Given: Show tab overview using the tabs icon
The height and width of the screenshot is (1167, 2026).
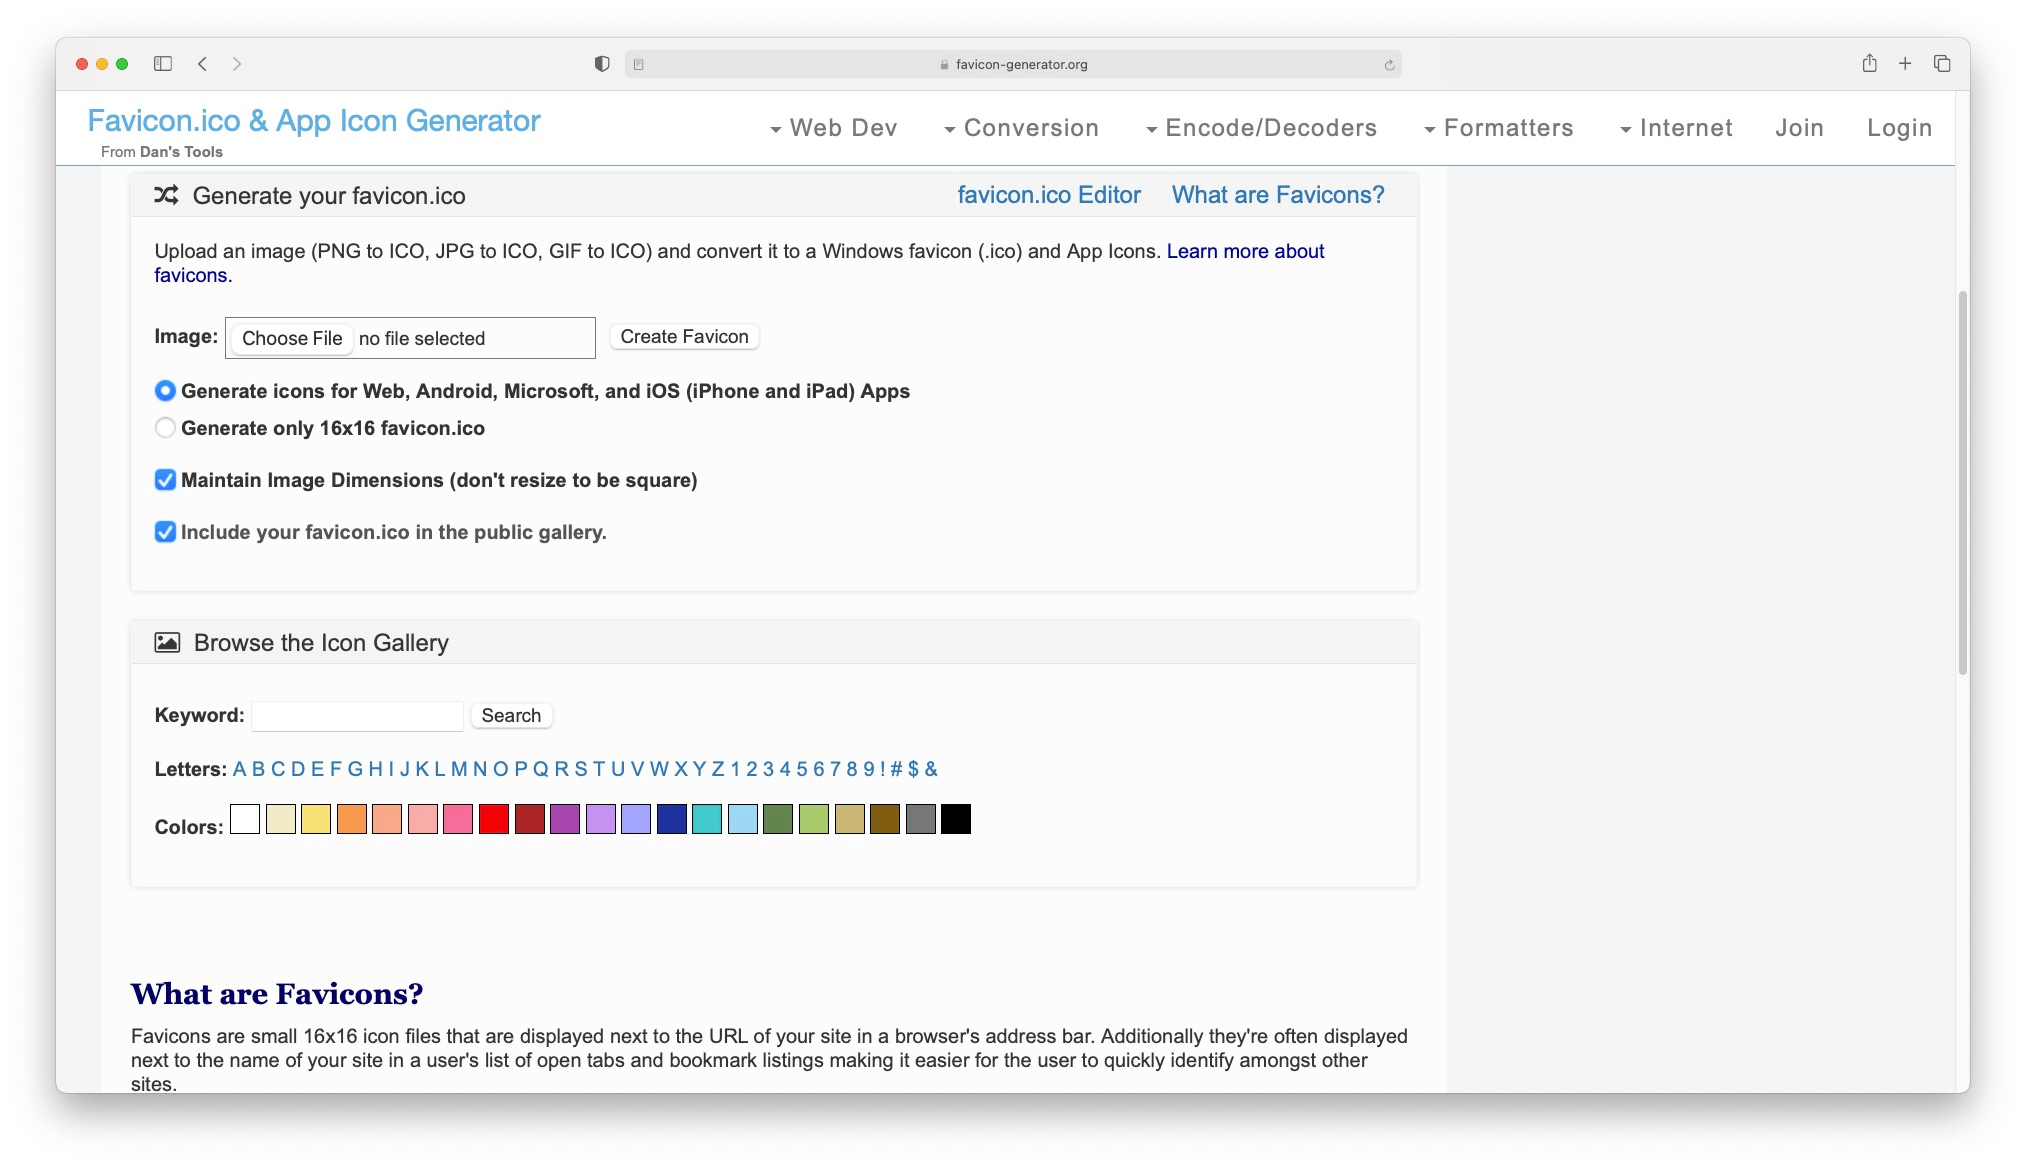Looking at the screenshot, I should point(1942,62).
